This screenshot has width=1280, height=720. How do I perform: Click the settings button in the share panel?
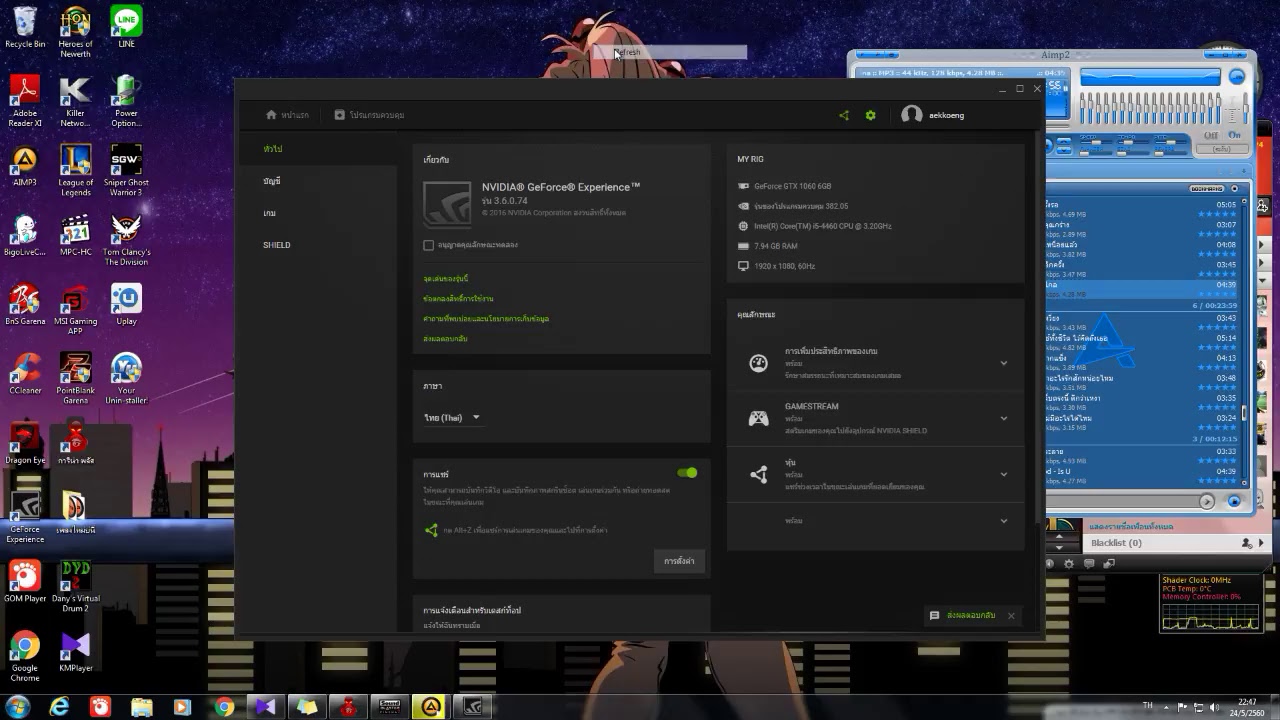pos(679,561)
